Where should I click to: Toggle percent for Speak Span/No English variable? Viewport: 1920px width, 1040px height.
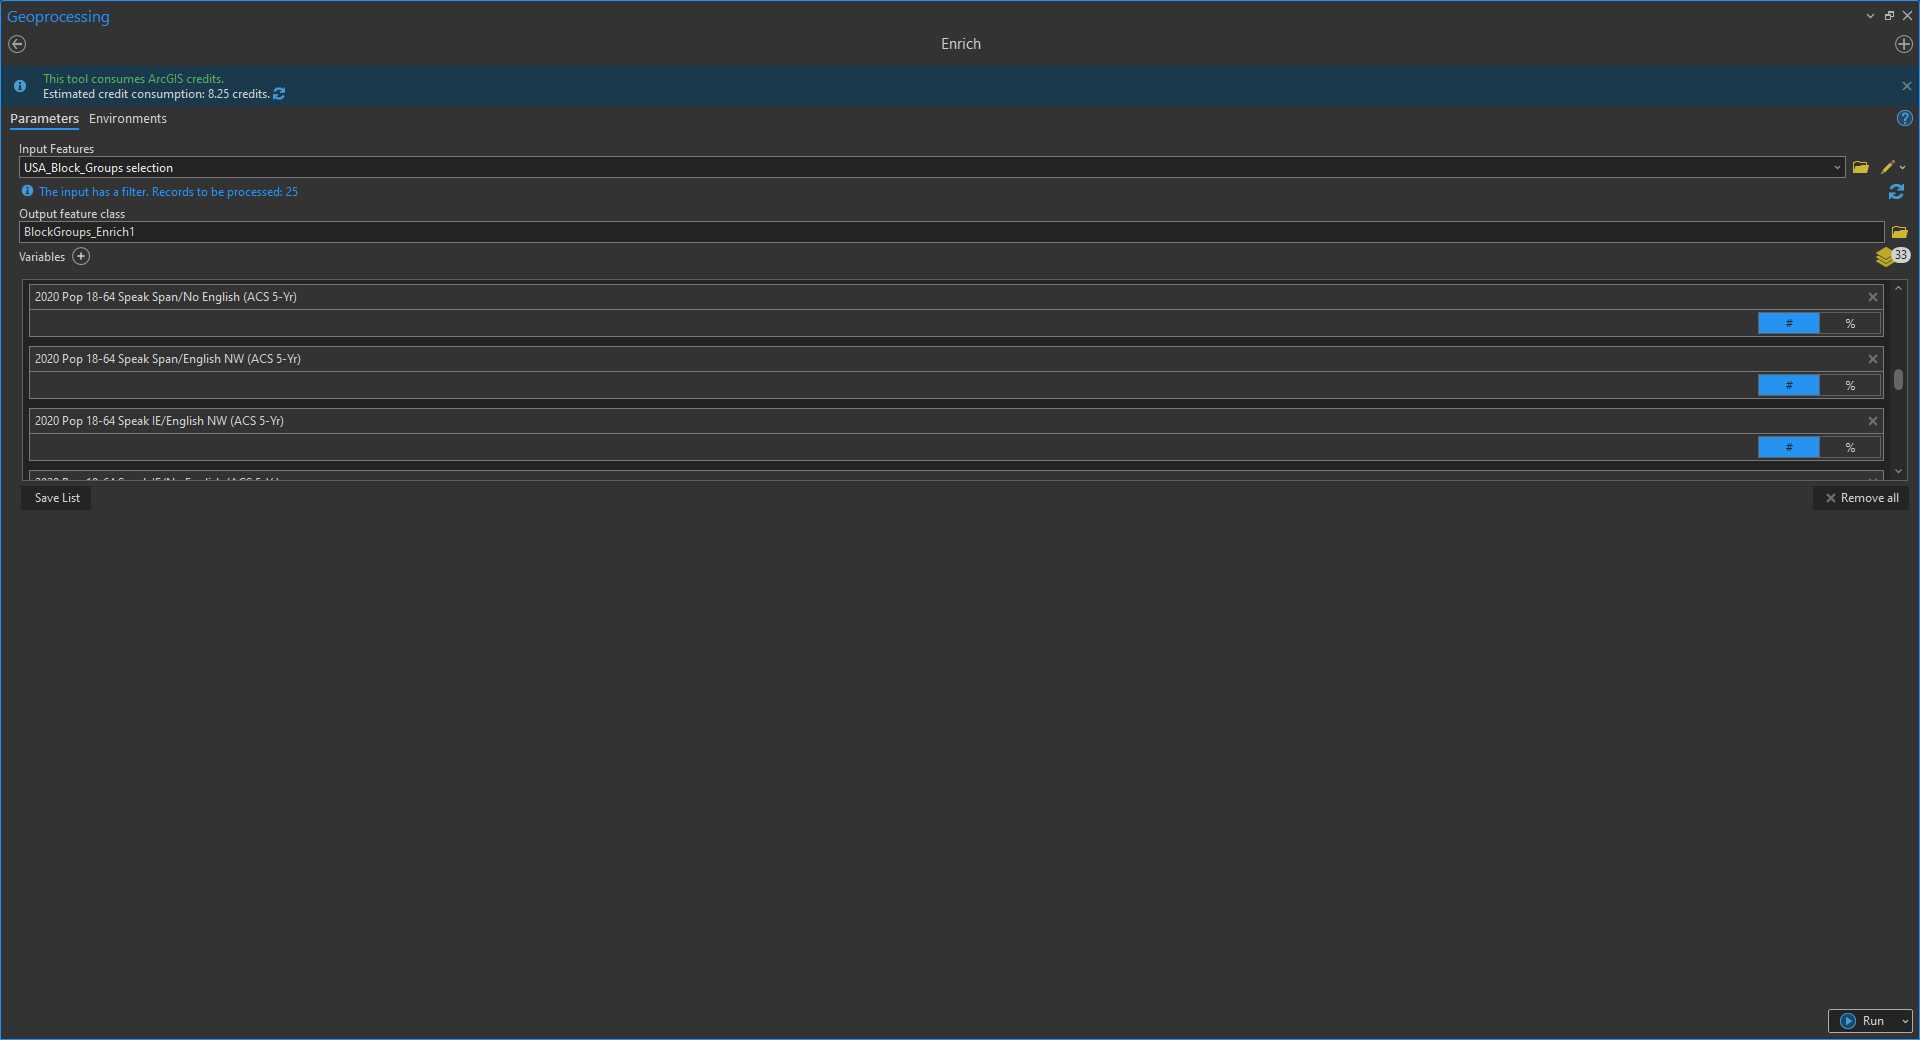tap(1850, 324)
